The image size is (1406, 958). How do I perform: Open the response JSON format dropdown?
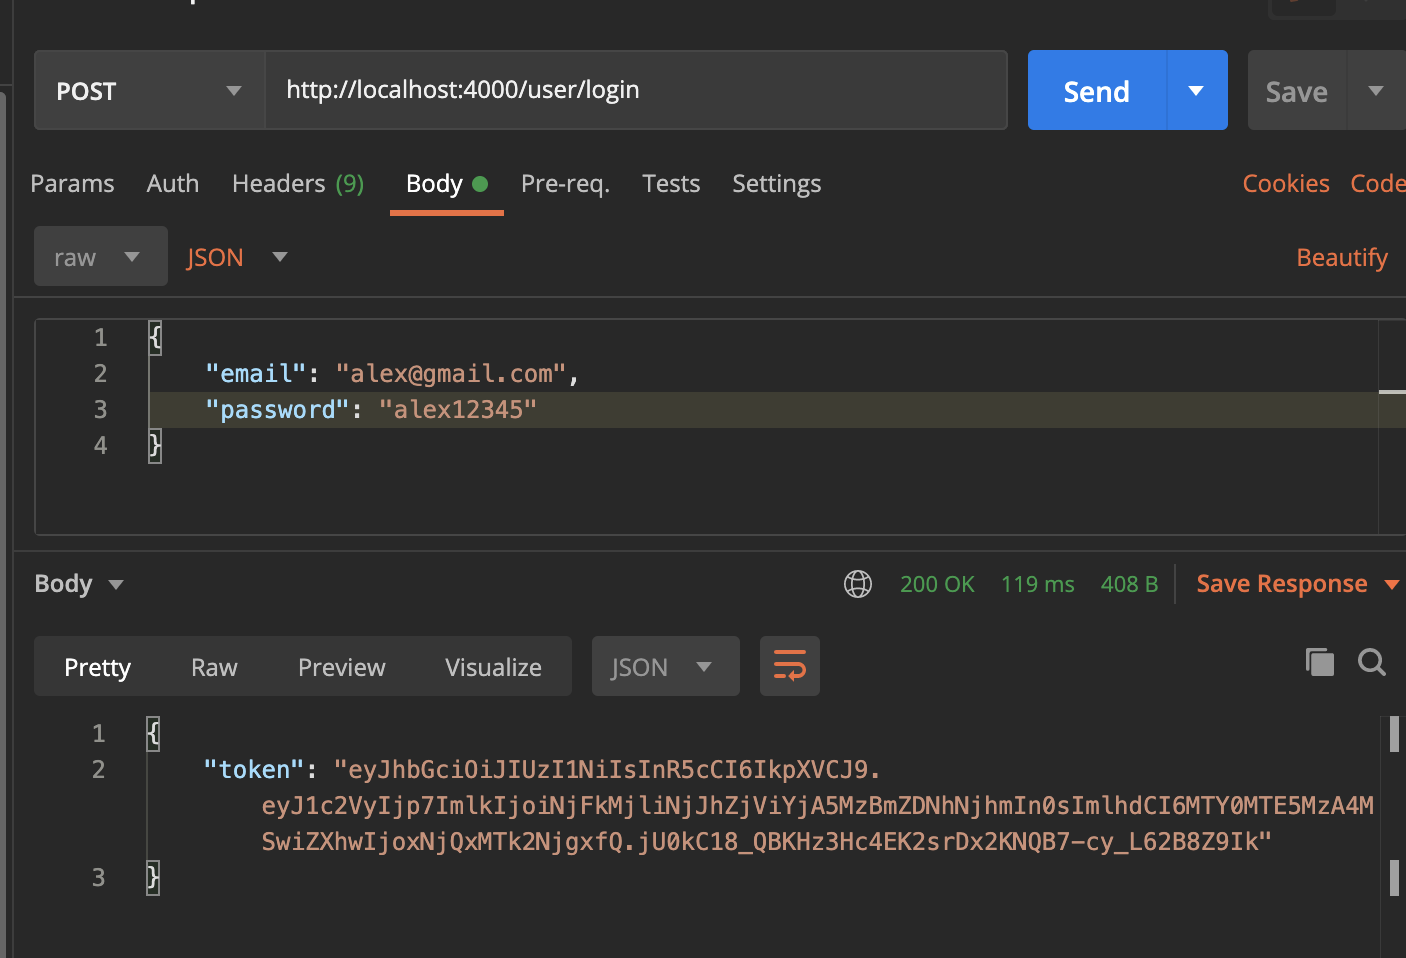coord(666,666)
